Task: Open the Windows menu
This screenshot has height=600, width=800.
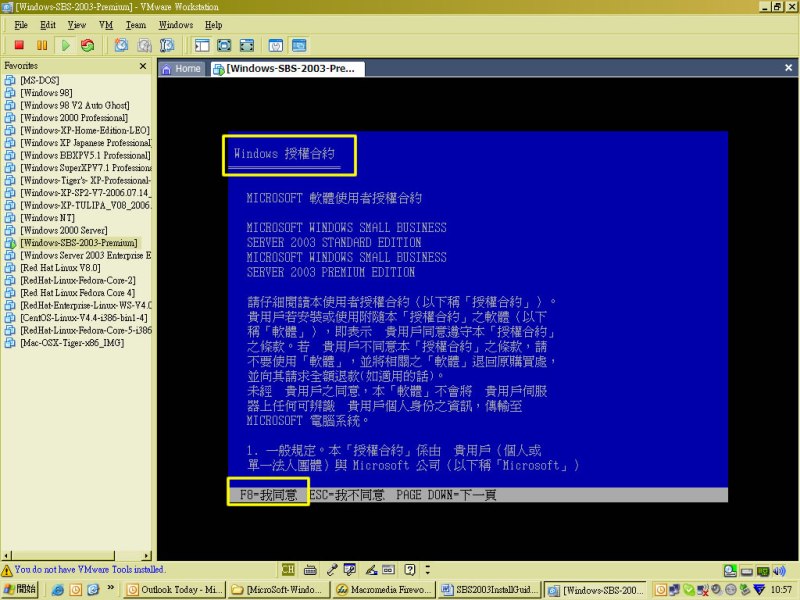Action: click(x=176, y=25)
